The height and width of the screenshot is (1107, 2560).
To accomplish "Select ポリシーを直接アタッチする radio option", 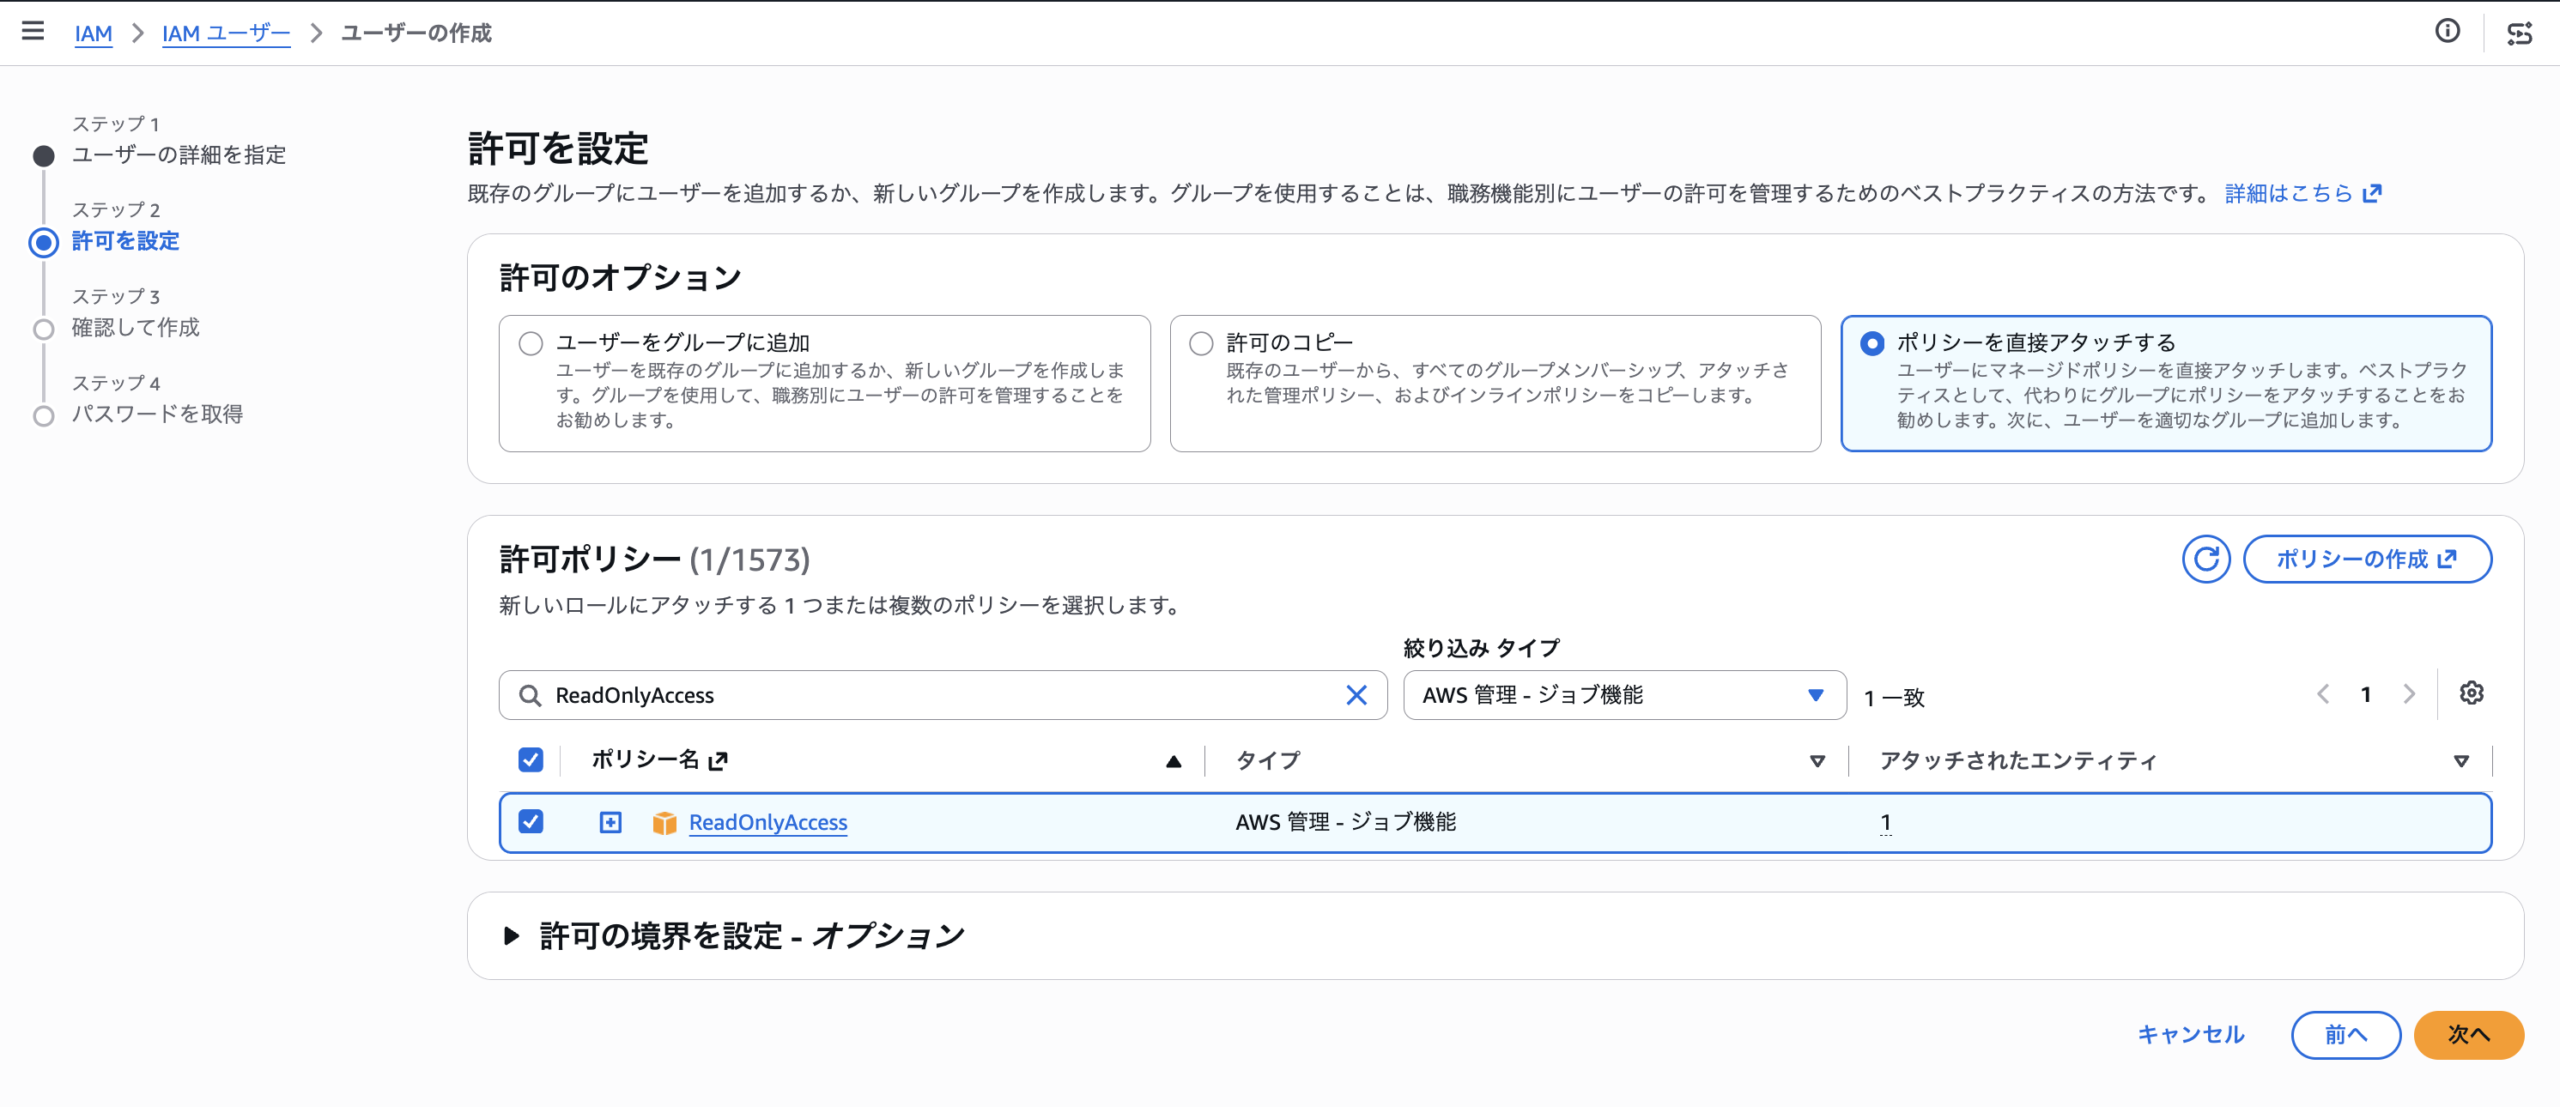I will coord(1872,343).
